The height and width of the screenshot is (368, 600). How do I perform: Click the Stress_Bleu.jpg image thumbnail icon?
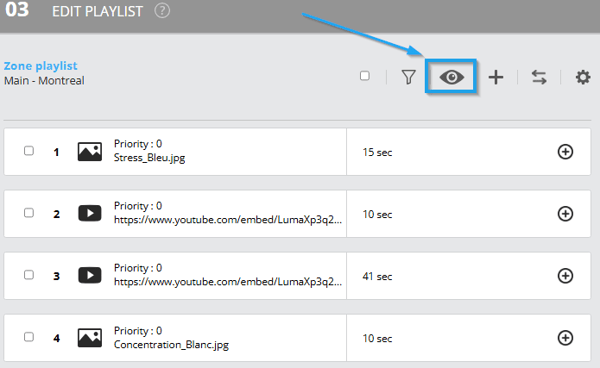pos(90,152)
